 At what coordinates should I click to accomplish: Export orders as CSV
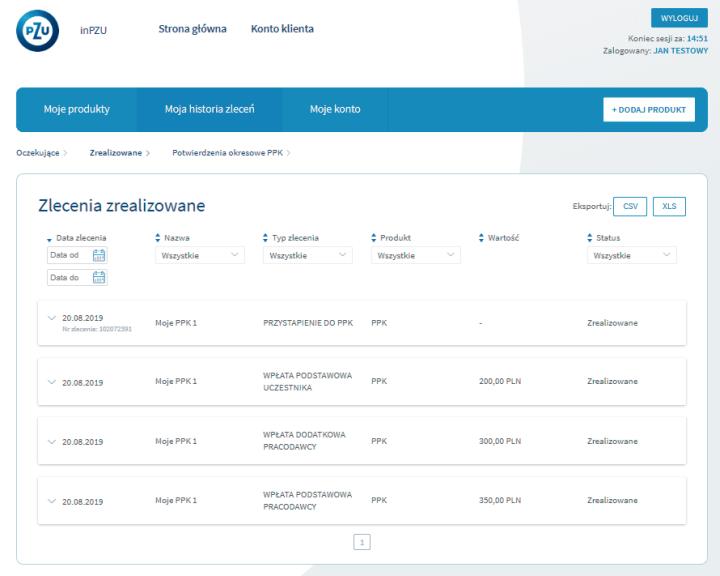pyautogui.click(x=630, y=206)
